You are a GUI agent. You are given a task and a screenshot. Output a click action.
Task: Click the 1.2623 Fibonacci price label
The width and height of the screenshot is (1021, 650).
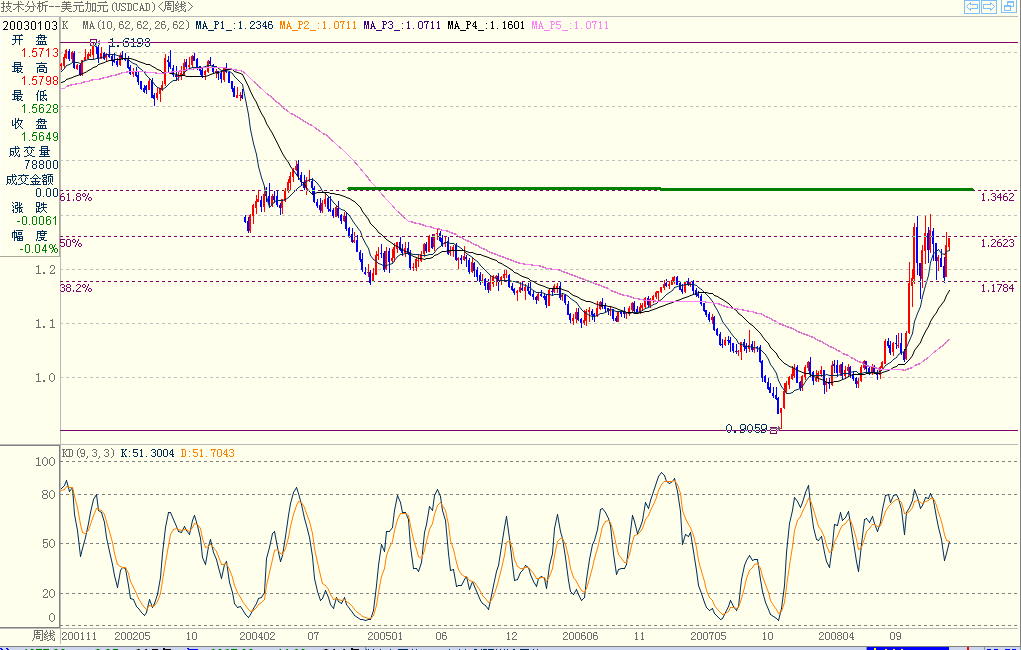(x=998, y=243)
